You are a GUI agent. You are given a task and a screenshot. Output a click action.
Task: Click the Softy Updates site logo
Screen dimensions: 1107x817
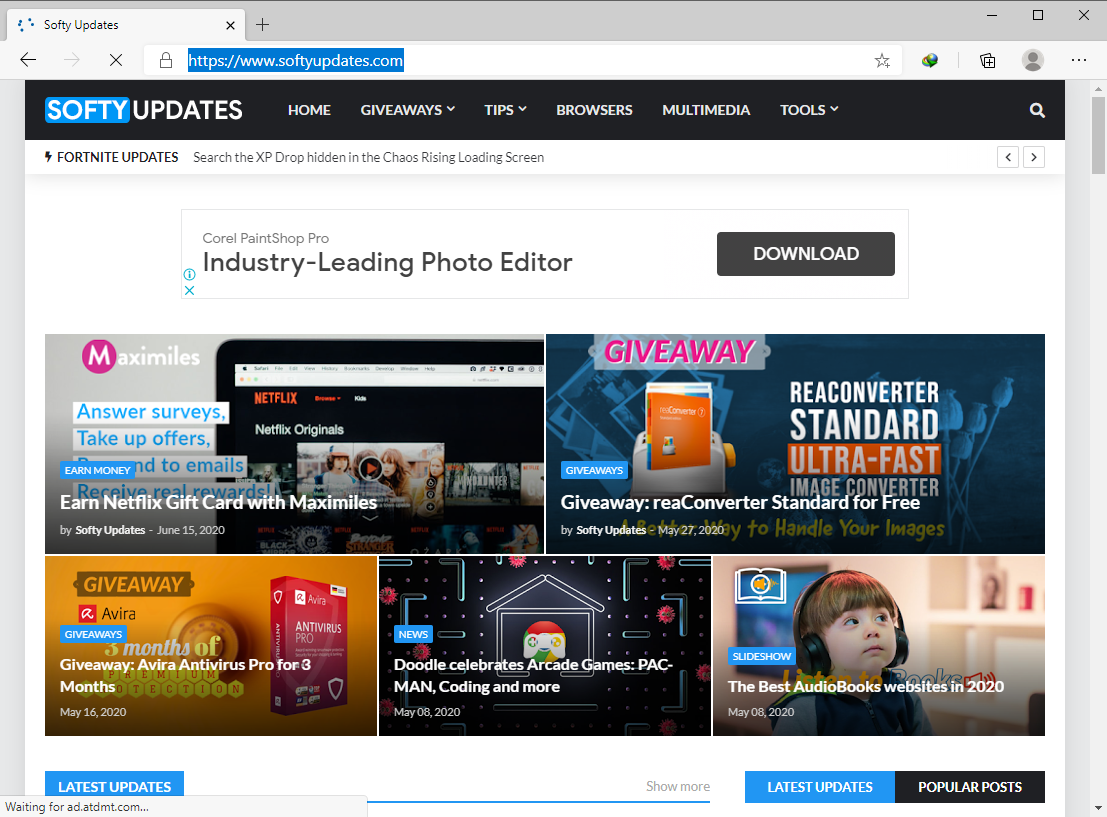(x=144, y=110)
